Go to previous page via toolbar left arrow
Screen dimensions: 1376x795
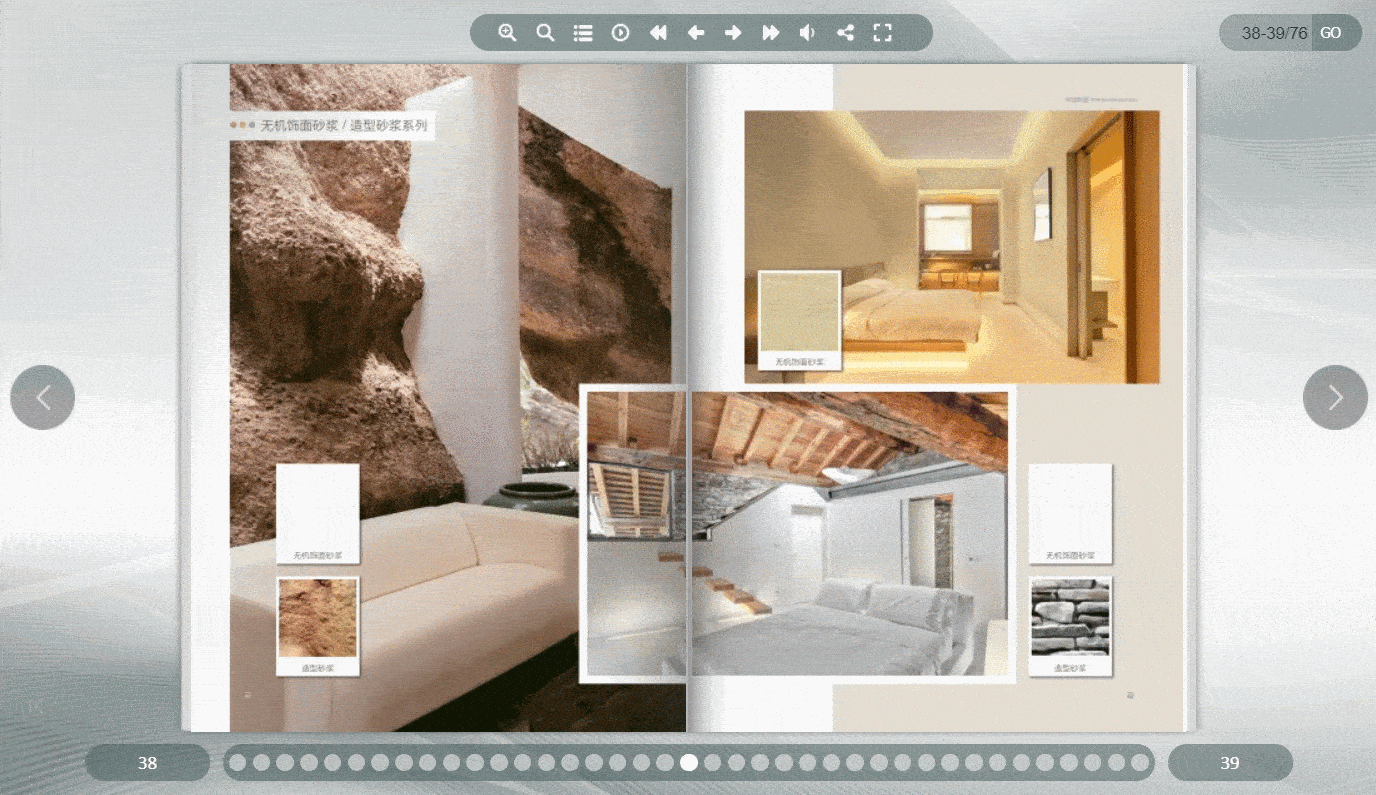coord(696,32)
